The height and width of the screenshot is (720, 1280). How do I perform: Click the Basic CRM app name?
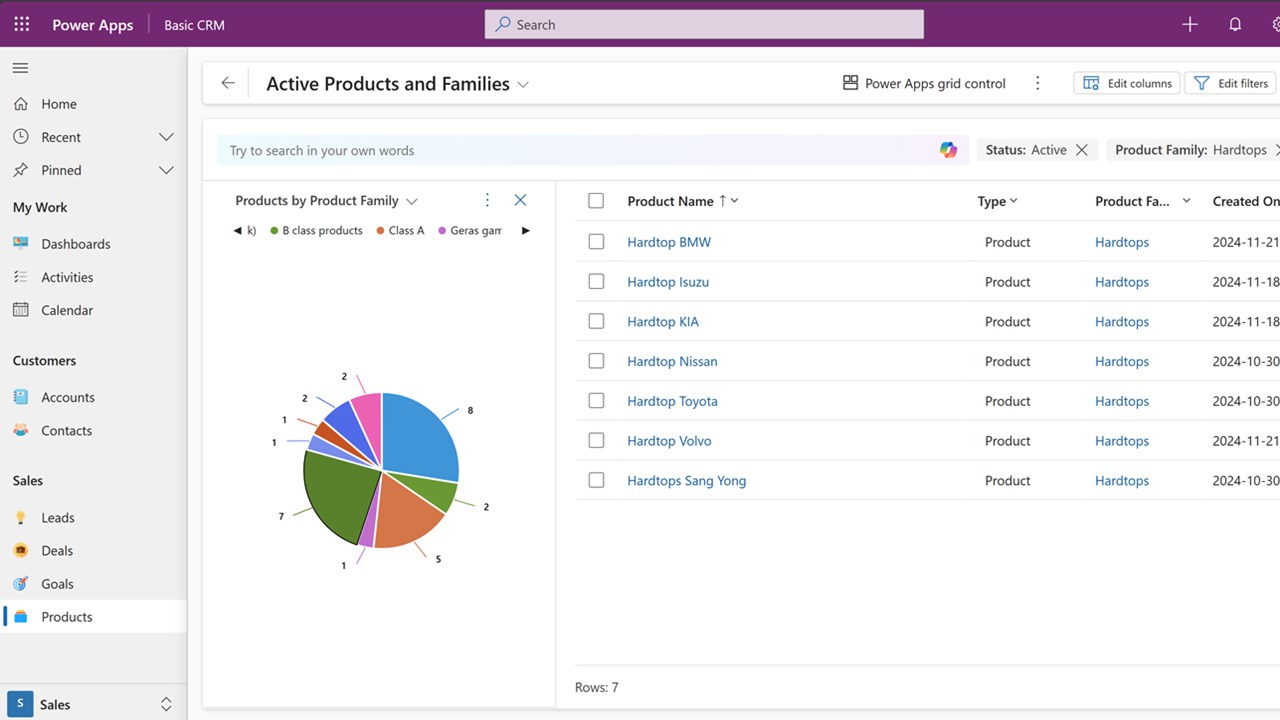pos(194,25)
